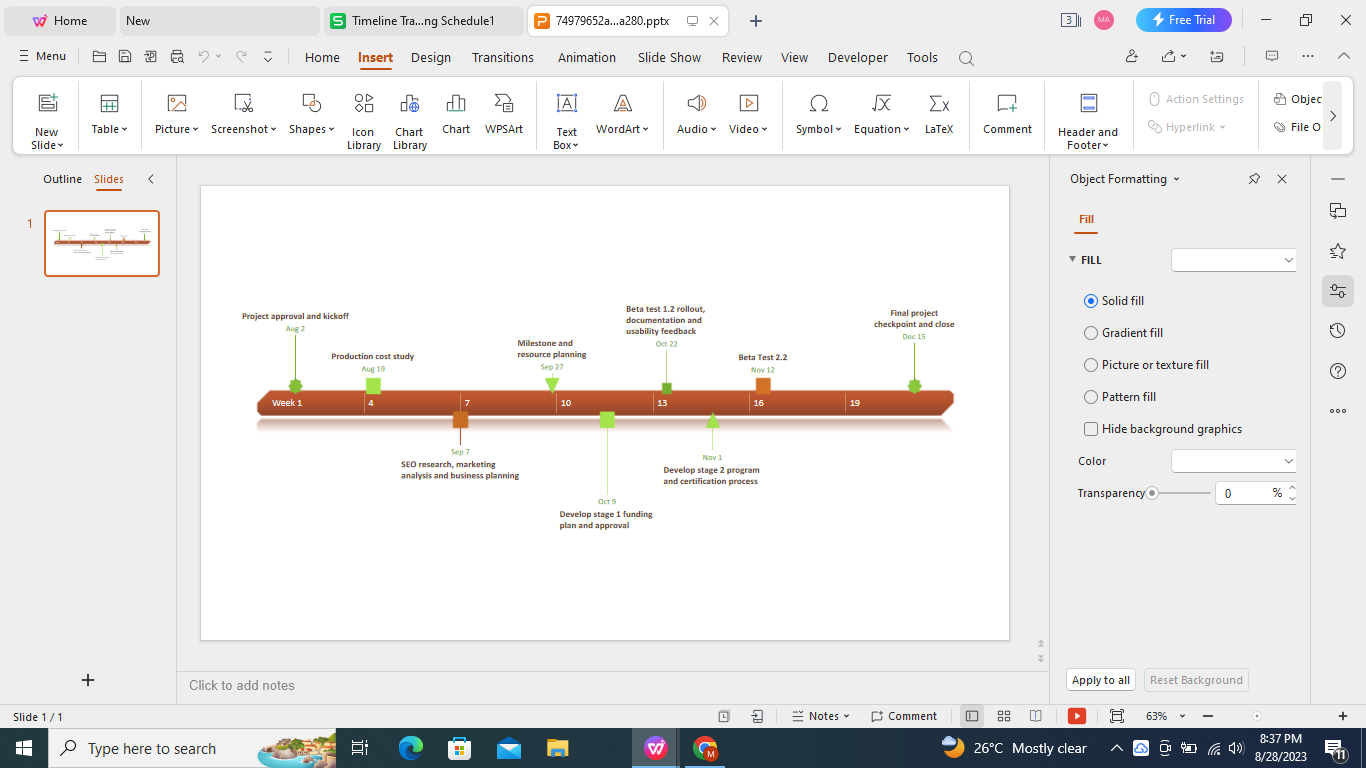Screen dimensions: 1366x768
Task: Click the Reset Background button
Action: (1195, 679)
